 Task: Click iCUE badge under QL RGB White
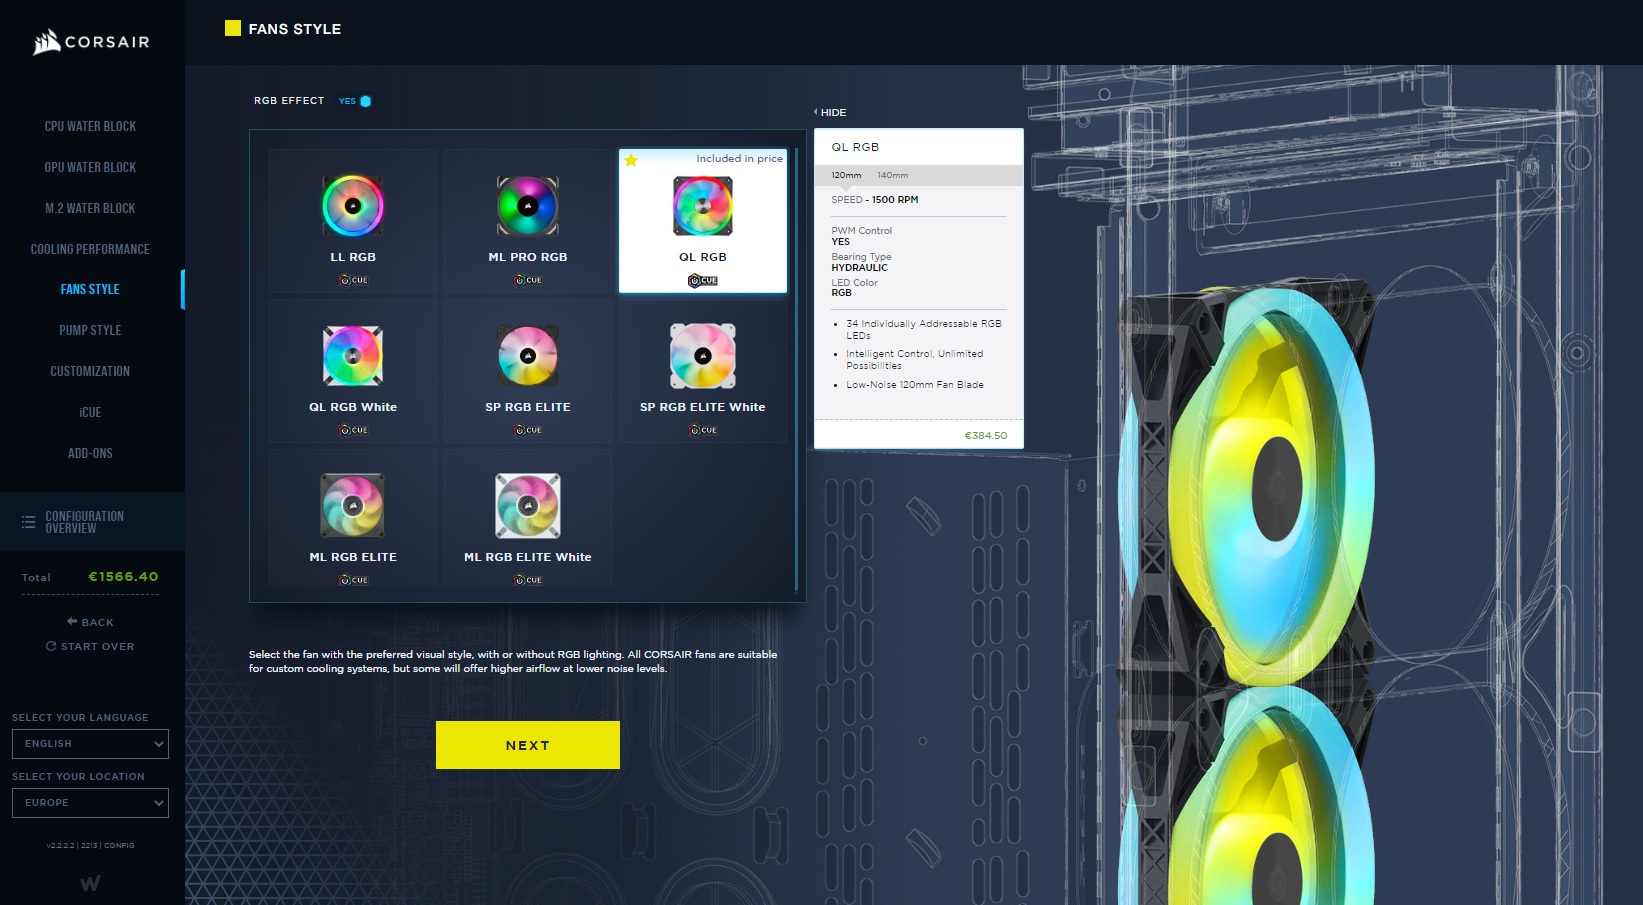(353, 430)
